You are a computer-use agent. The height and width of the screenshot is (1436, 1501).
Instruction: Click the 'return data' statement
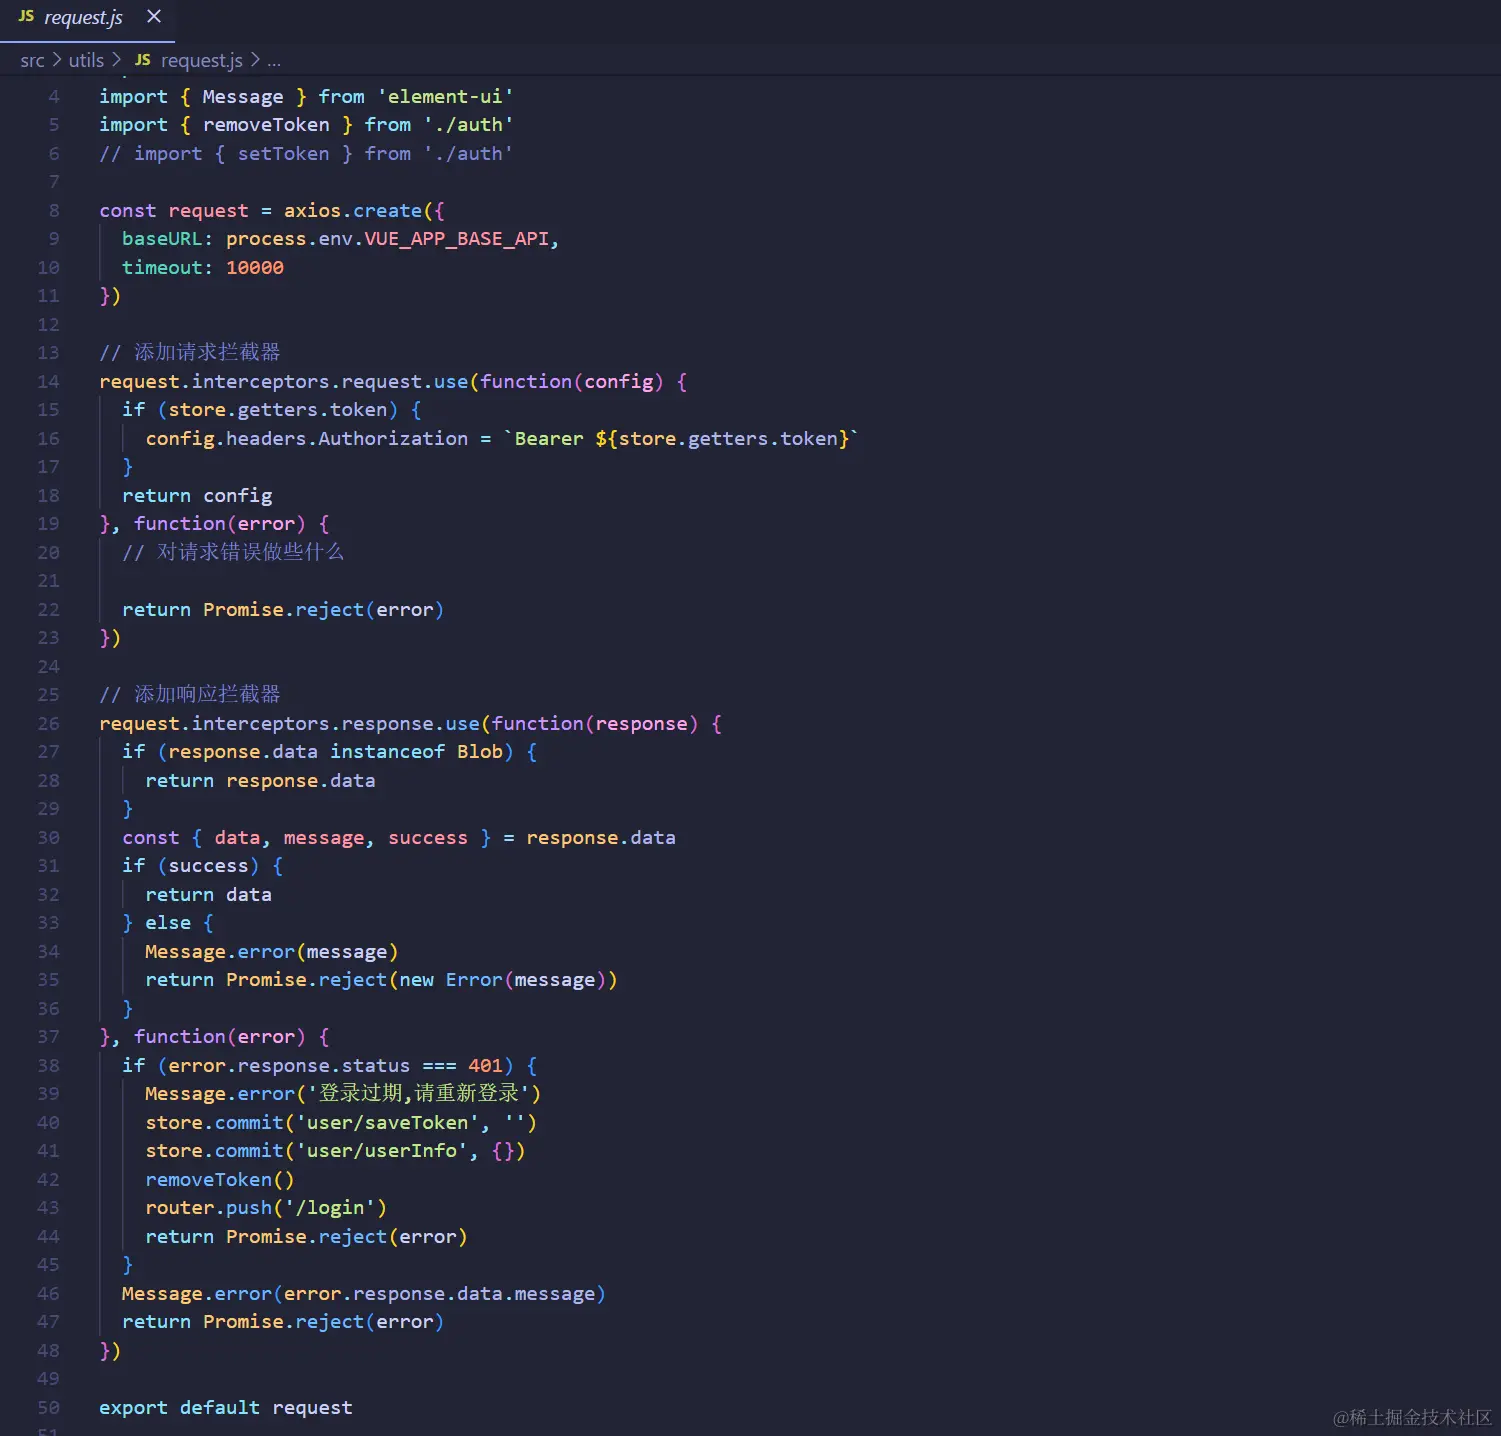[x=208, y=895]
